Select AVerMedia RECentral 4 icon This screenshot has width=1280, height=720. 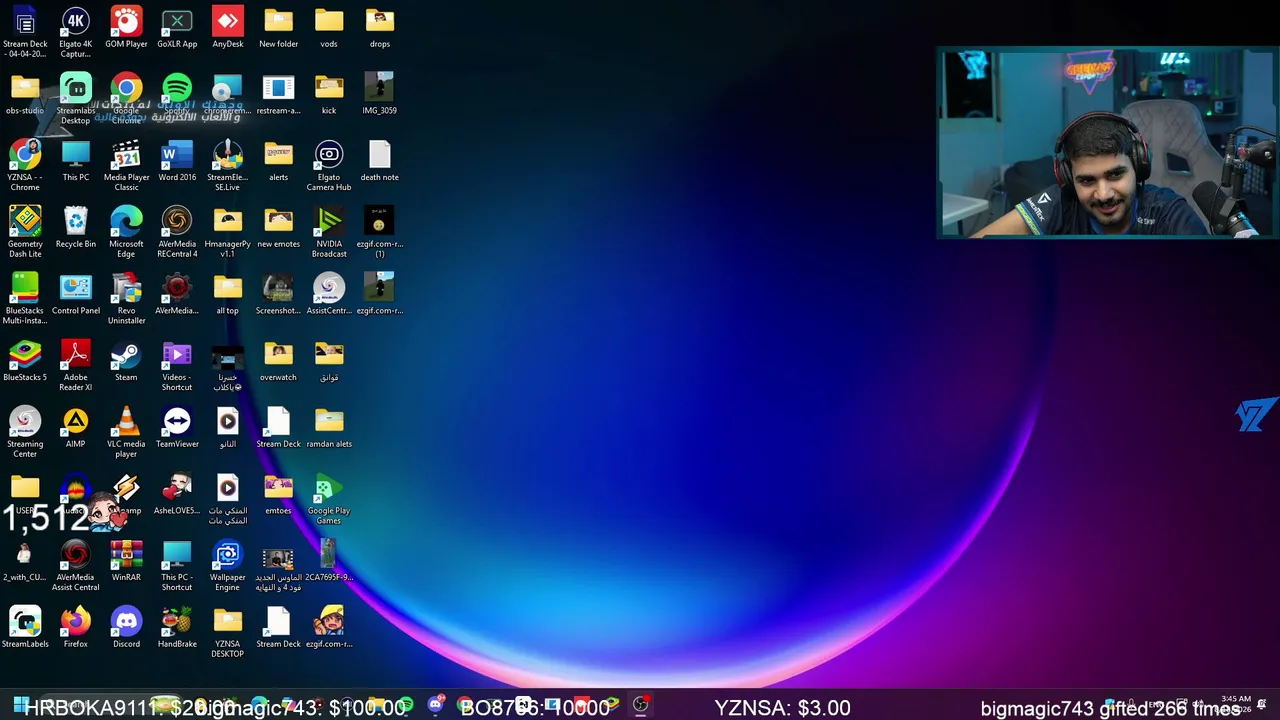[177, 232]
